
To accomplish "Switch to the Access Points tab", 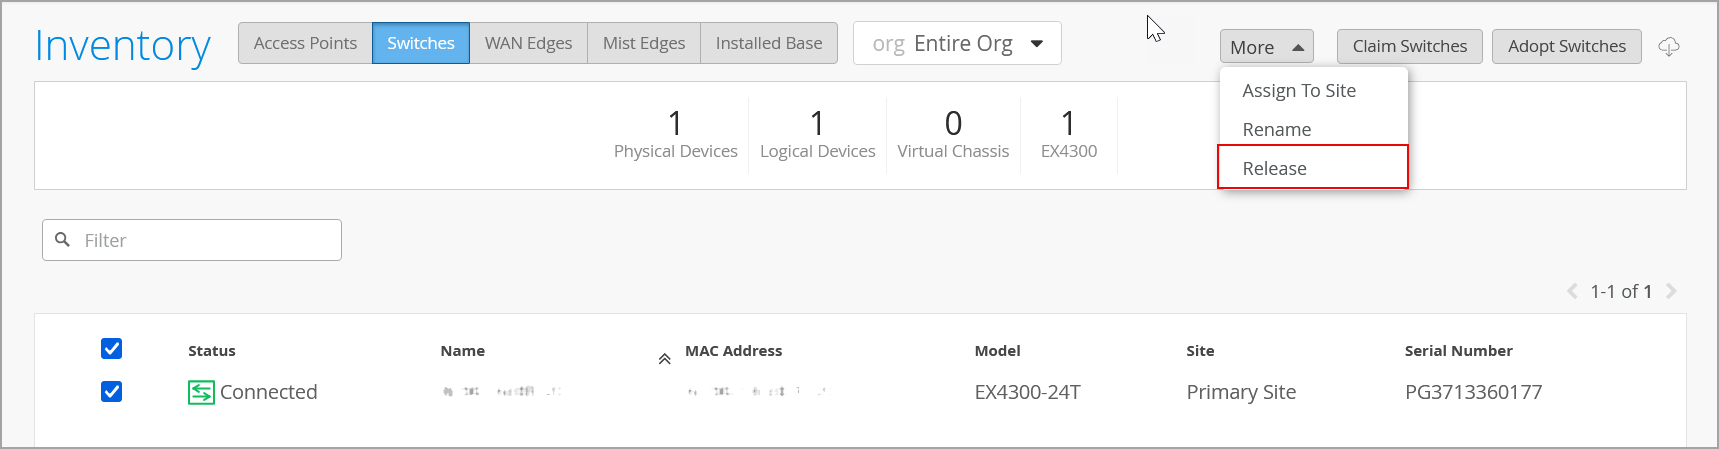I will coord(305,44).
